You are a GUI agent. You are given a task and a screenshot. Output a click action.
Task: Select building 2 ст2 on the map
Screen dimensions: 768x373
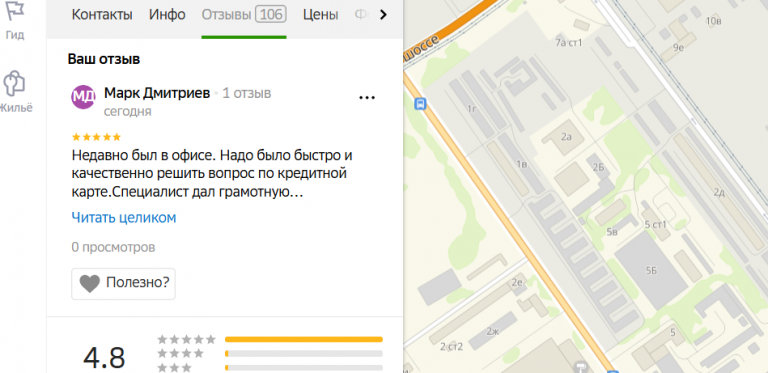[451, 347]
